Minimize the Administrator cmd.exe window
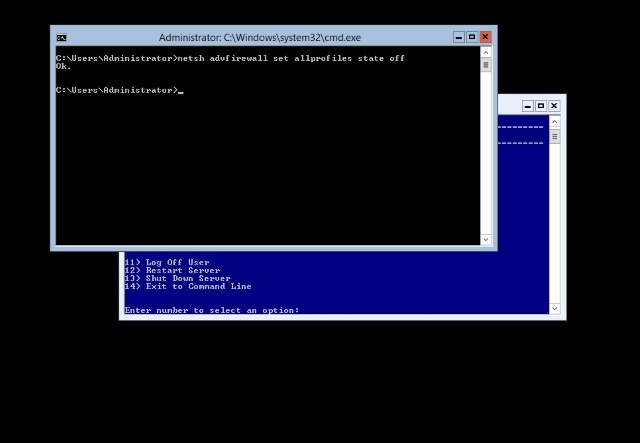640x443 pixels. pos(459,37)
